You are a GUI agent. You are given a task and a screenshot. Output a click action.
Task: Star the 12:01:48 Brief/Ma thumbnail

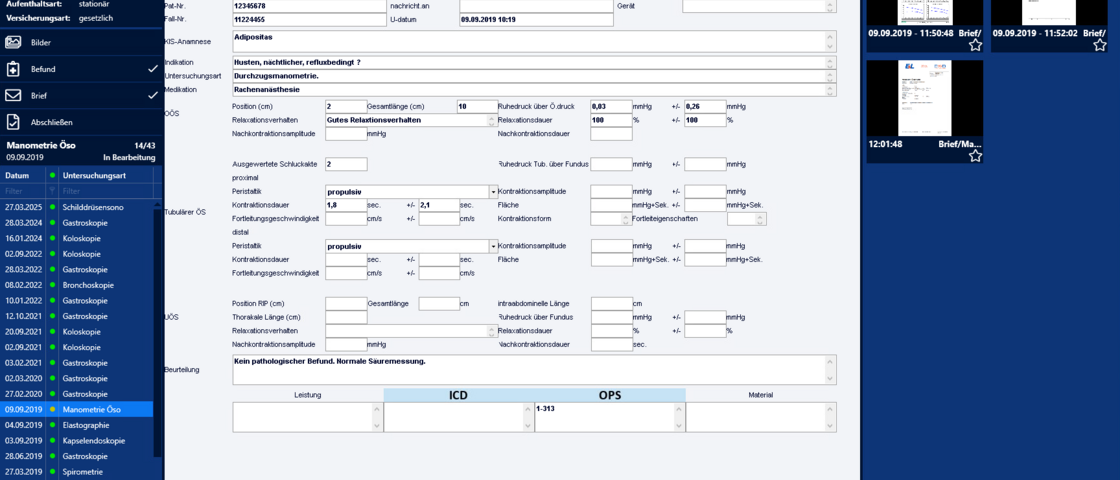[975, 156]
